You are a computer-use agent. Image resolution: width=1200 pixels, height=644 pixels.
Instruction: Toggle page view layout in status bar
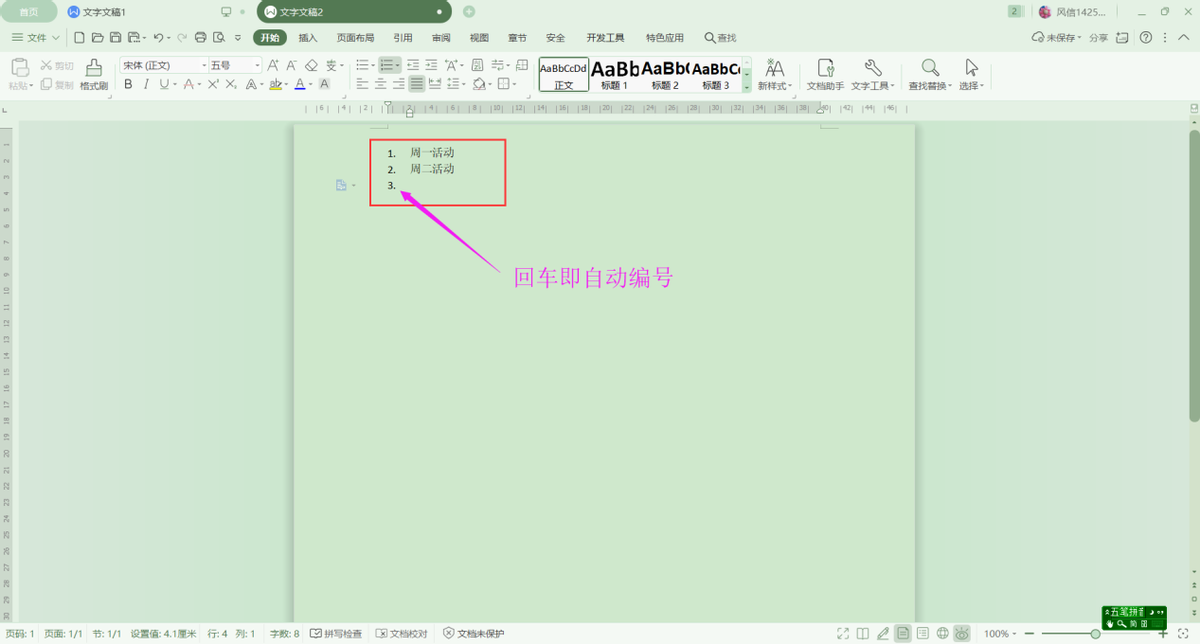pyautogui.click(x=903, y=634)
